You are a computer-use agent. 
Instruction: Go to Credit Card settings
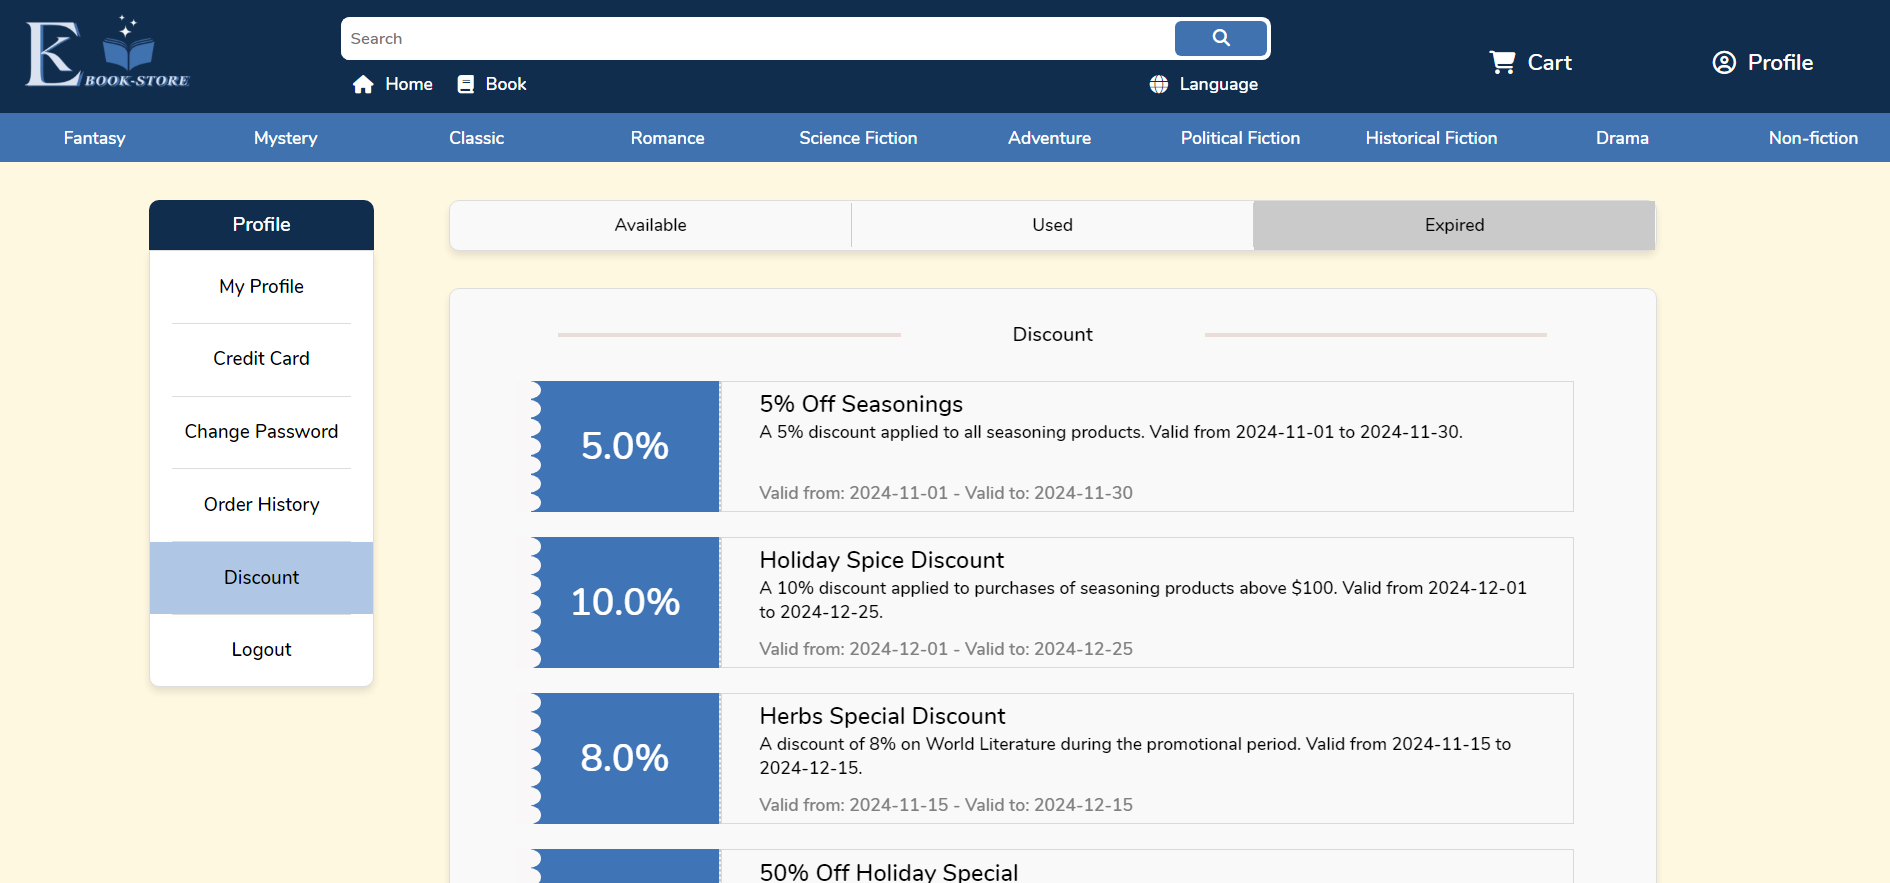(x=261, y=359)
